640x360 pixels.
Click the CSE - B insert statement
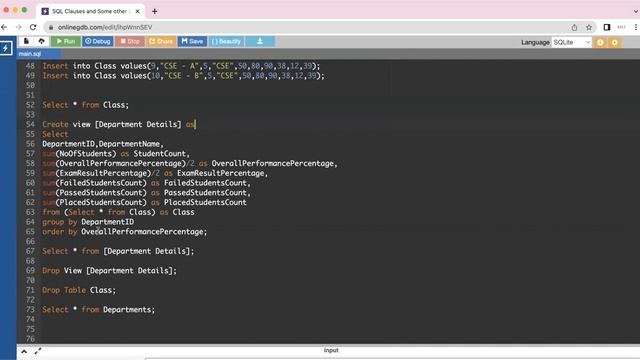[x=183, y=76]
